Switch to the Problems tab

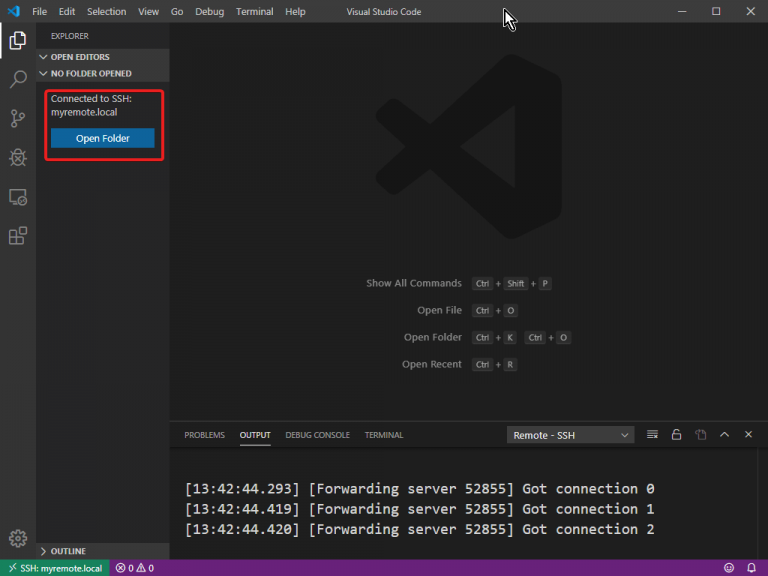pos(204,435)
